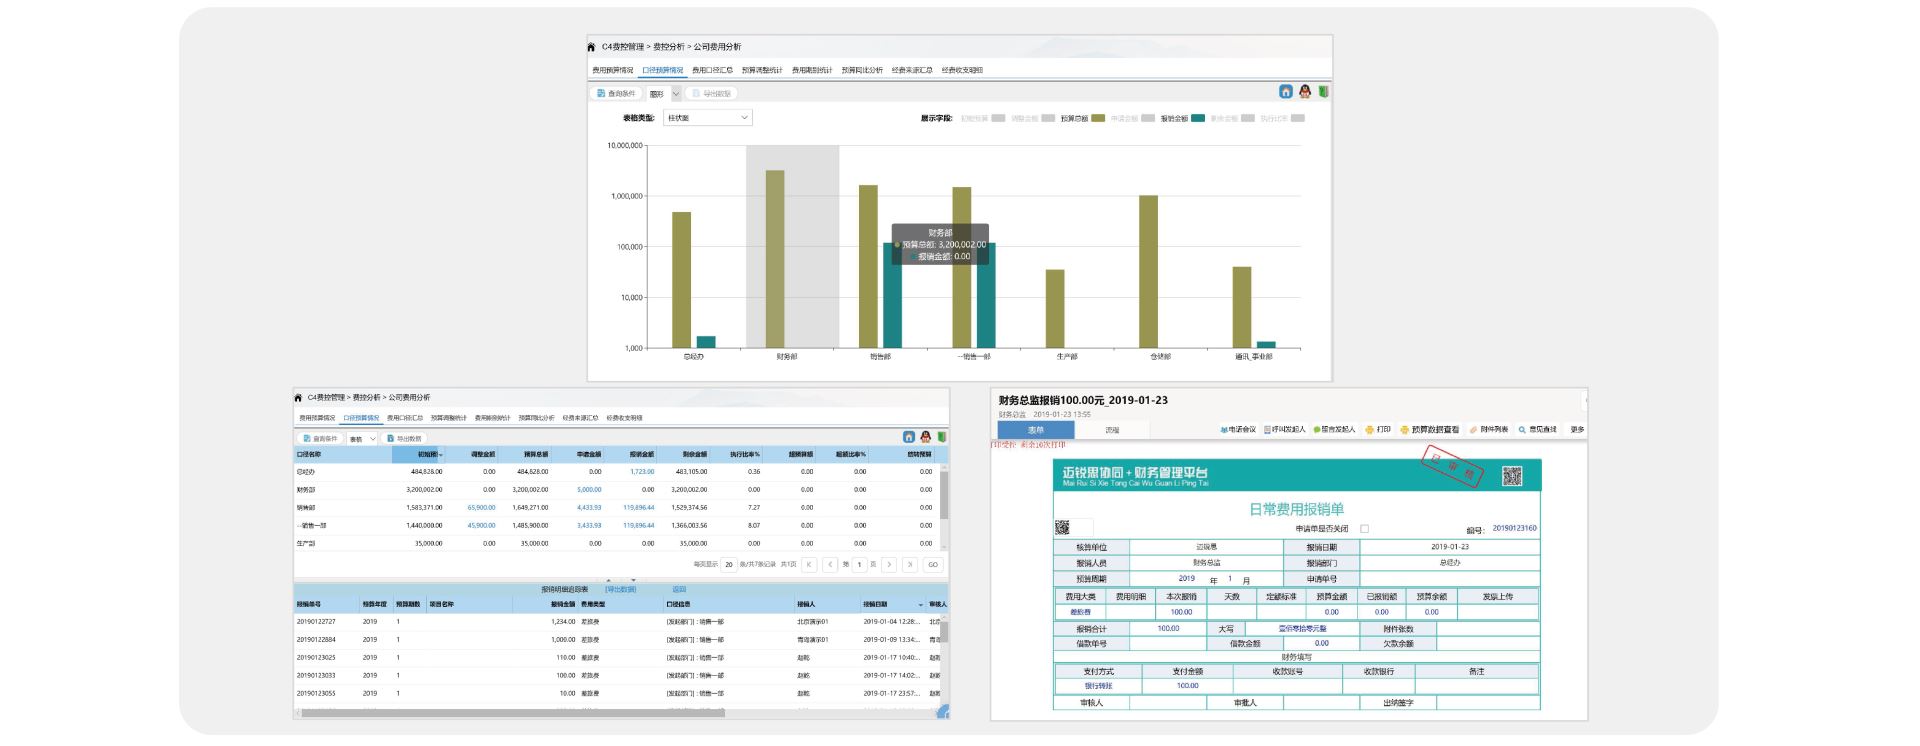Check the 申请单是否关闭 checkbox

[x=1364, y=529]
